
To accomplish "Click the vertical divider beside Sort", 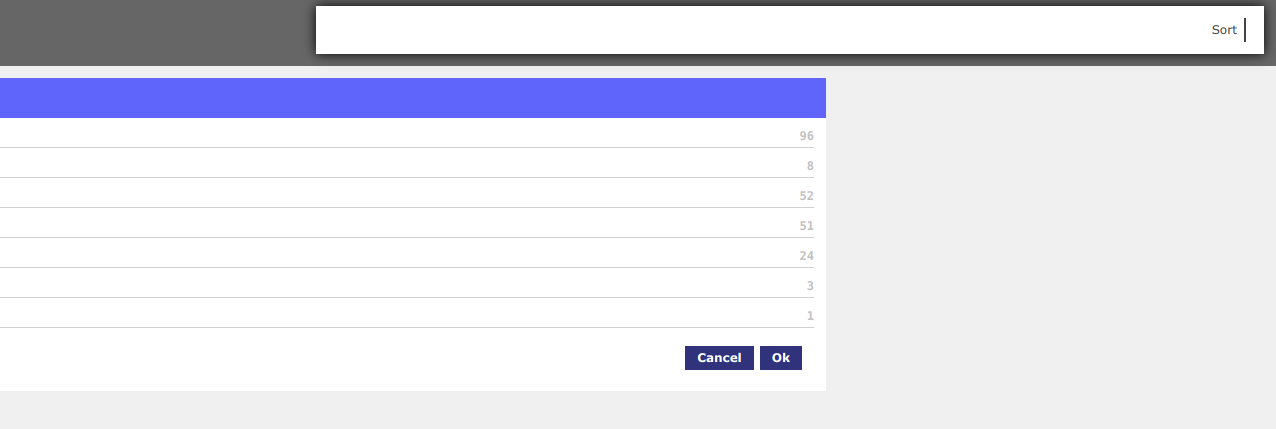I will (x=1245, y=30).
